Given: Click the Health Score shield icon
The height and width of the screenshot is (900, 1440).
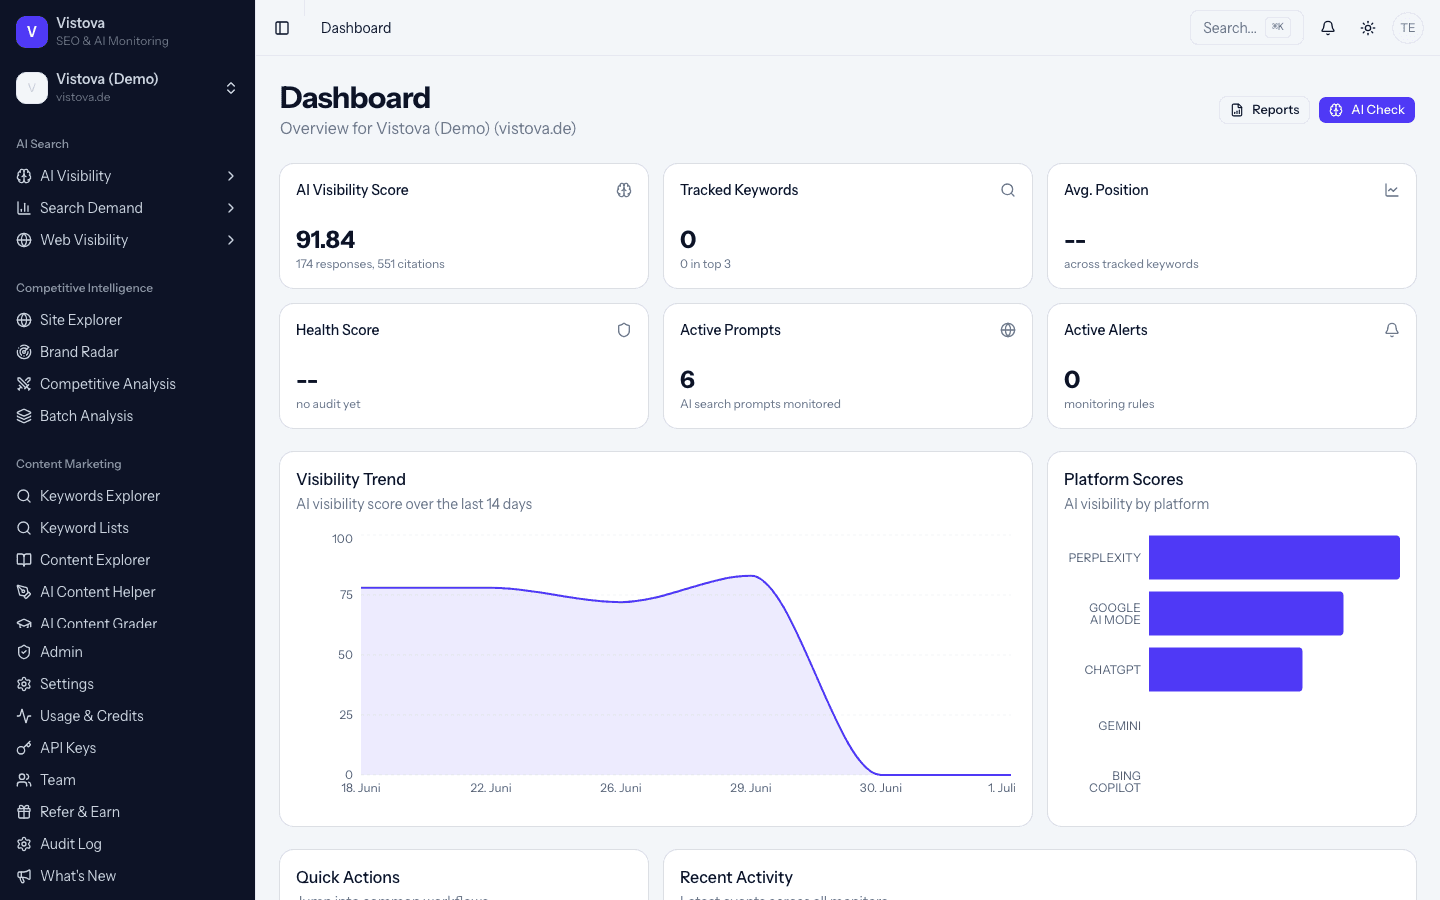Looking at the screenshot, I should coord(624,330).
